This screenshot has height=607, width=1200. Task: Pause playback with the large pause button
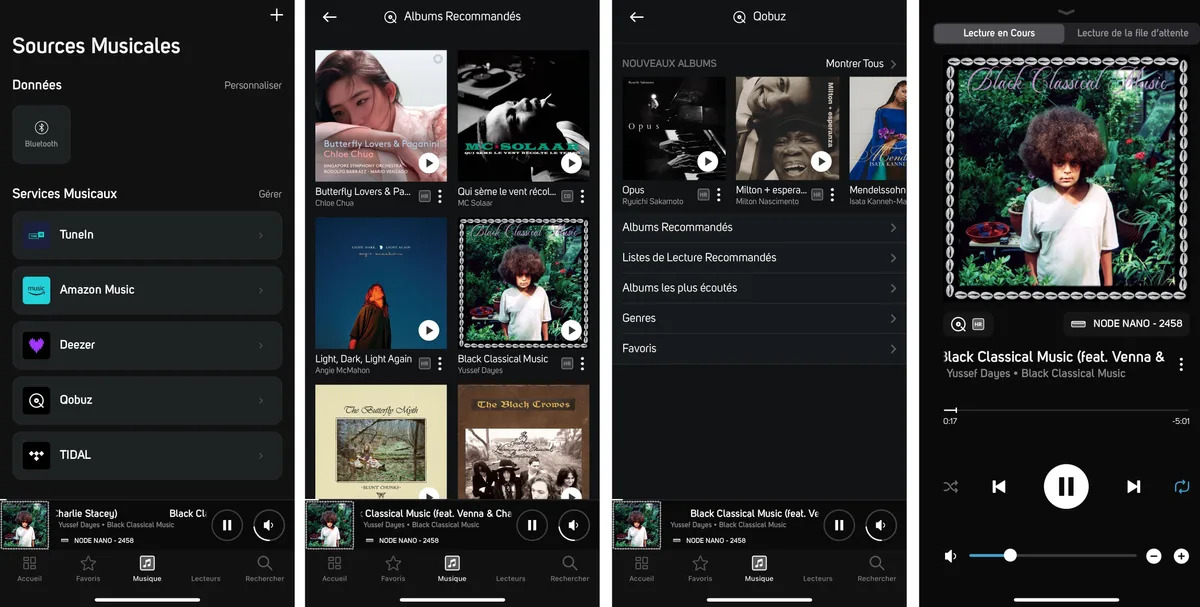tap(1066, 487)
